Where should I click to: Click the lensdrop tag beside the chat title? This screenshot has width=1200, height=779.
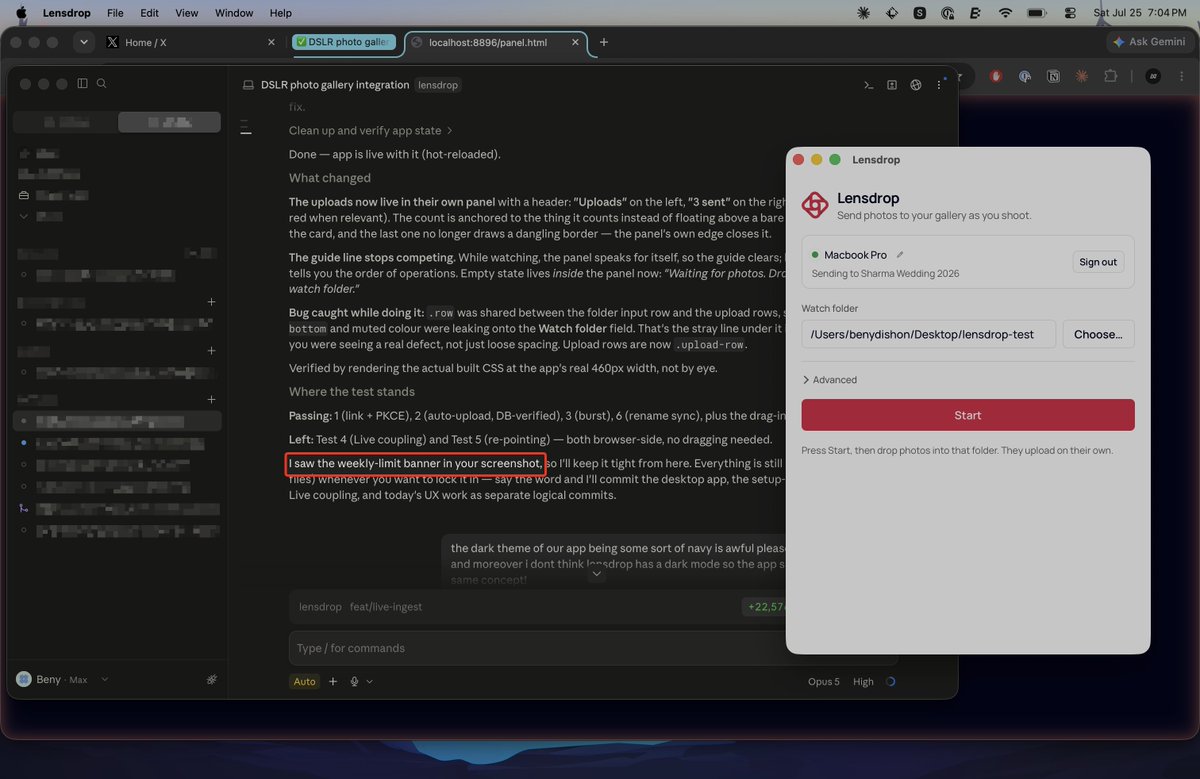point(438,85)
